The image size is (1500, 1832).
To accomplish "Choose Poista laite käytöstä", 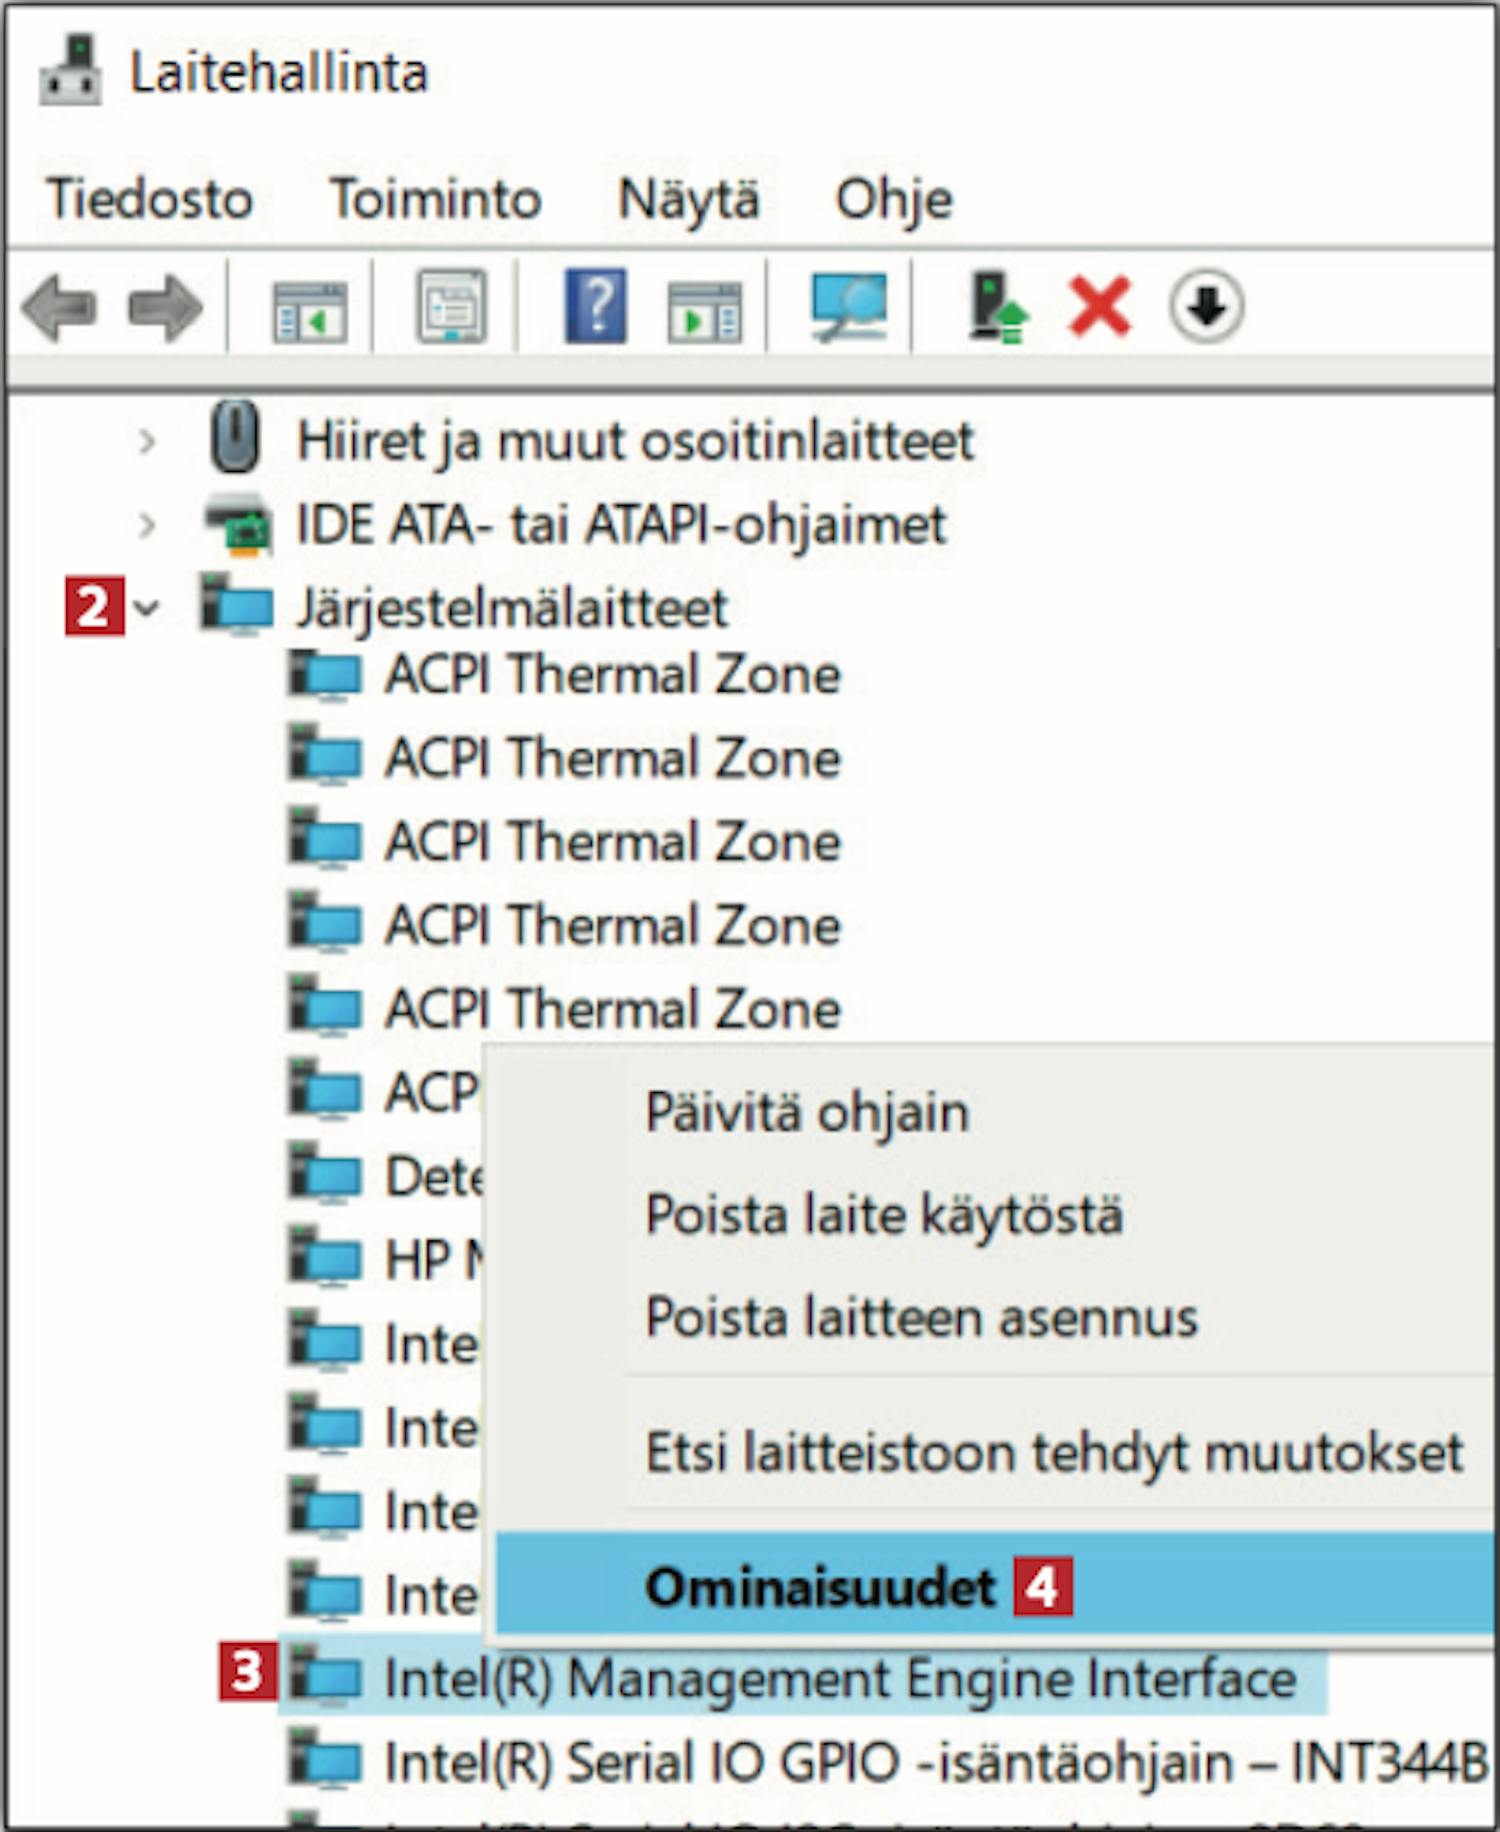I will [x=884, y=1215].
